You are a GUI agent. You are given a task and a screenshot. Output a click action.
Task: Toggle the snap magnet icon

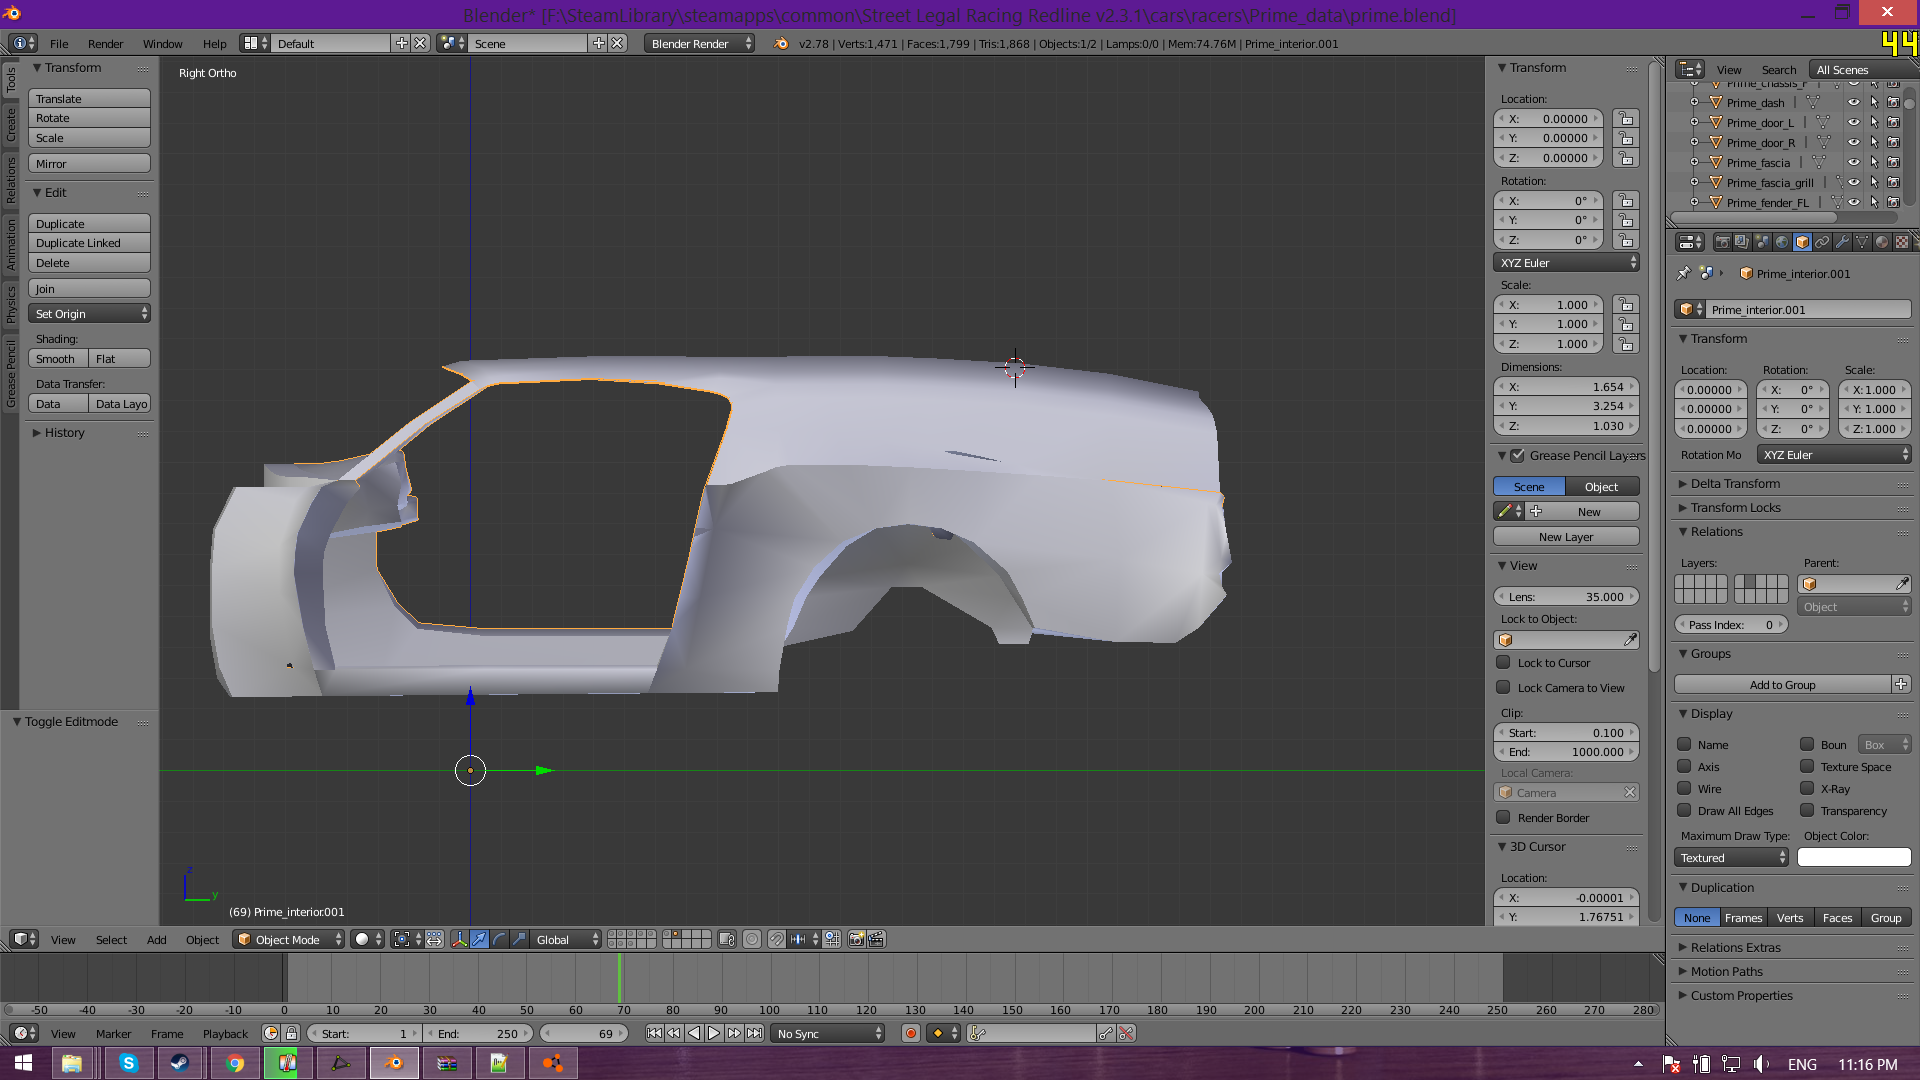(776, 939)
